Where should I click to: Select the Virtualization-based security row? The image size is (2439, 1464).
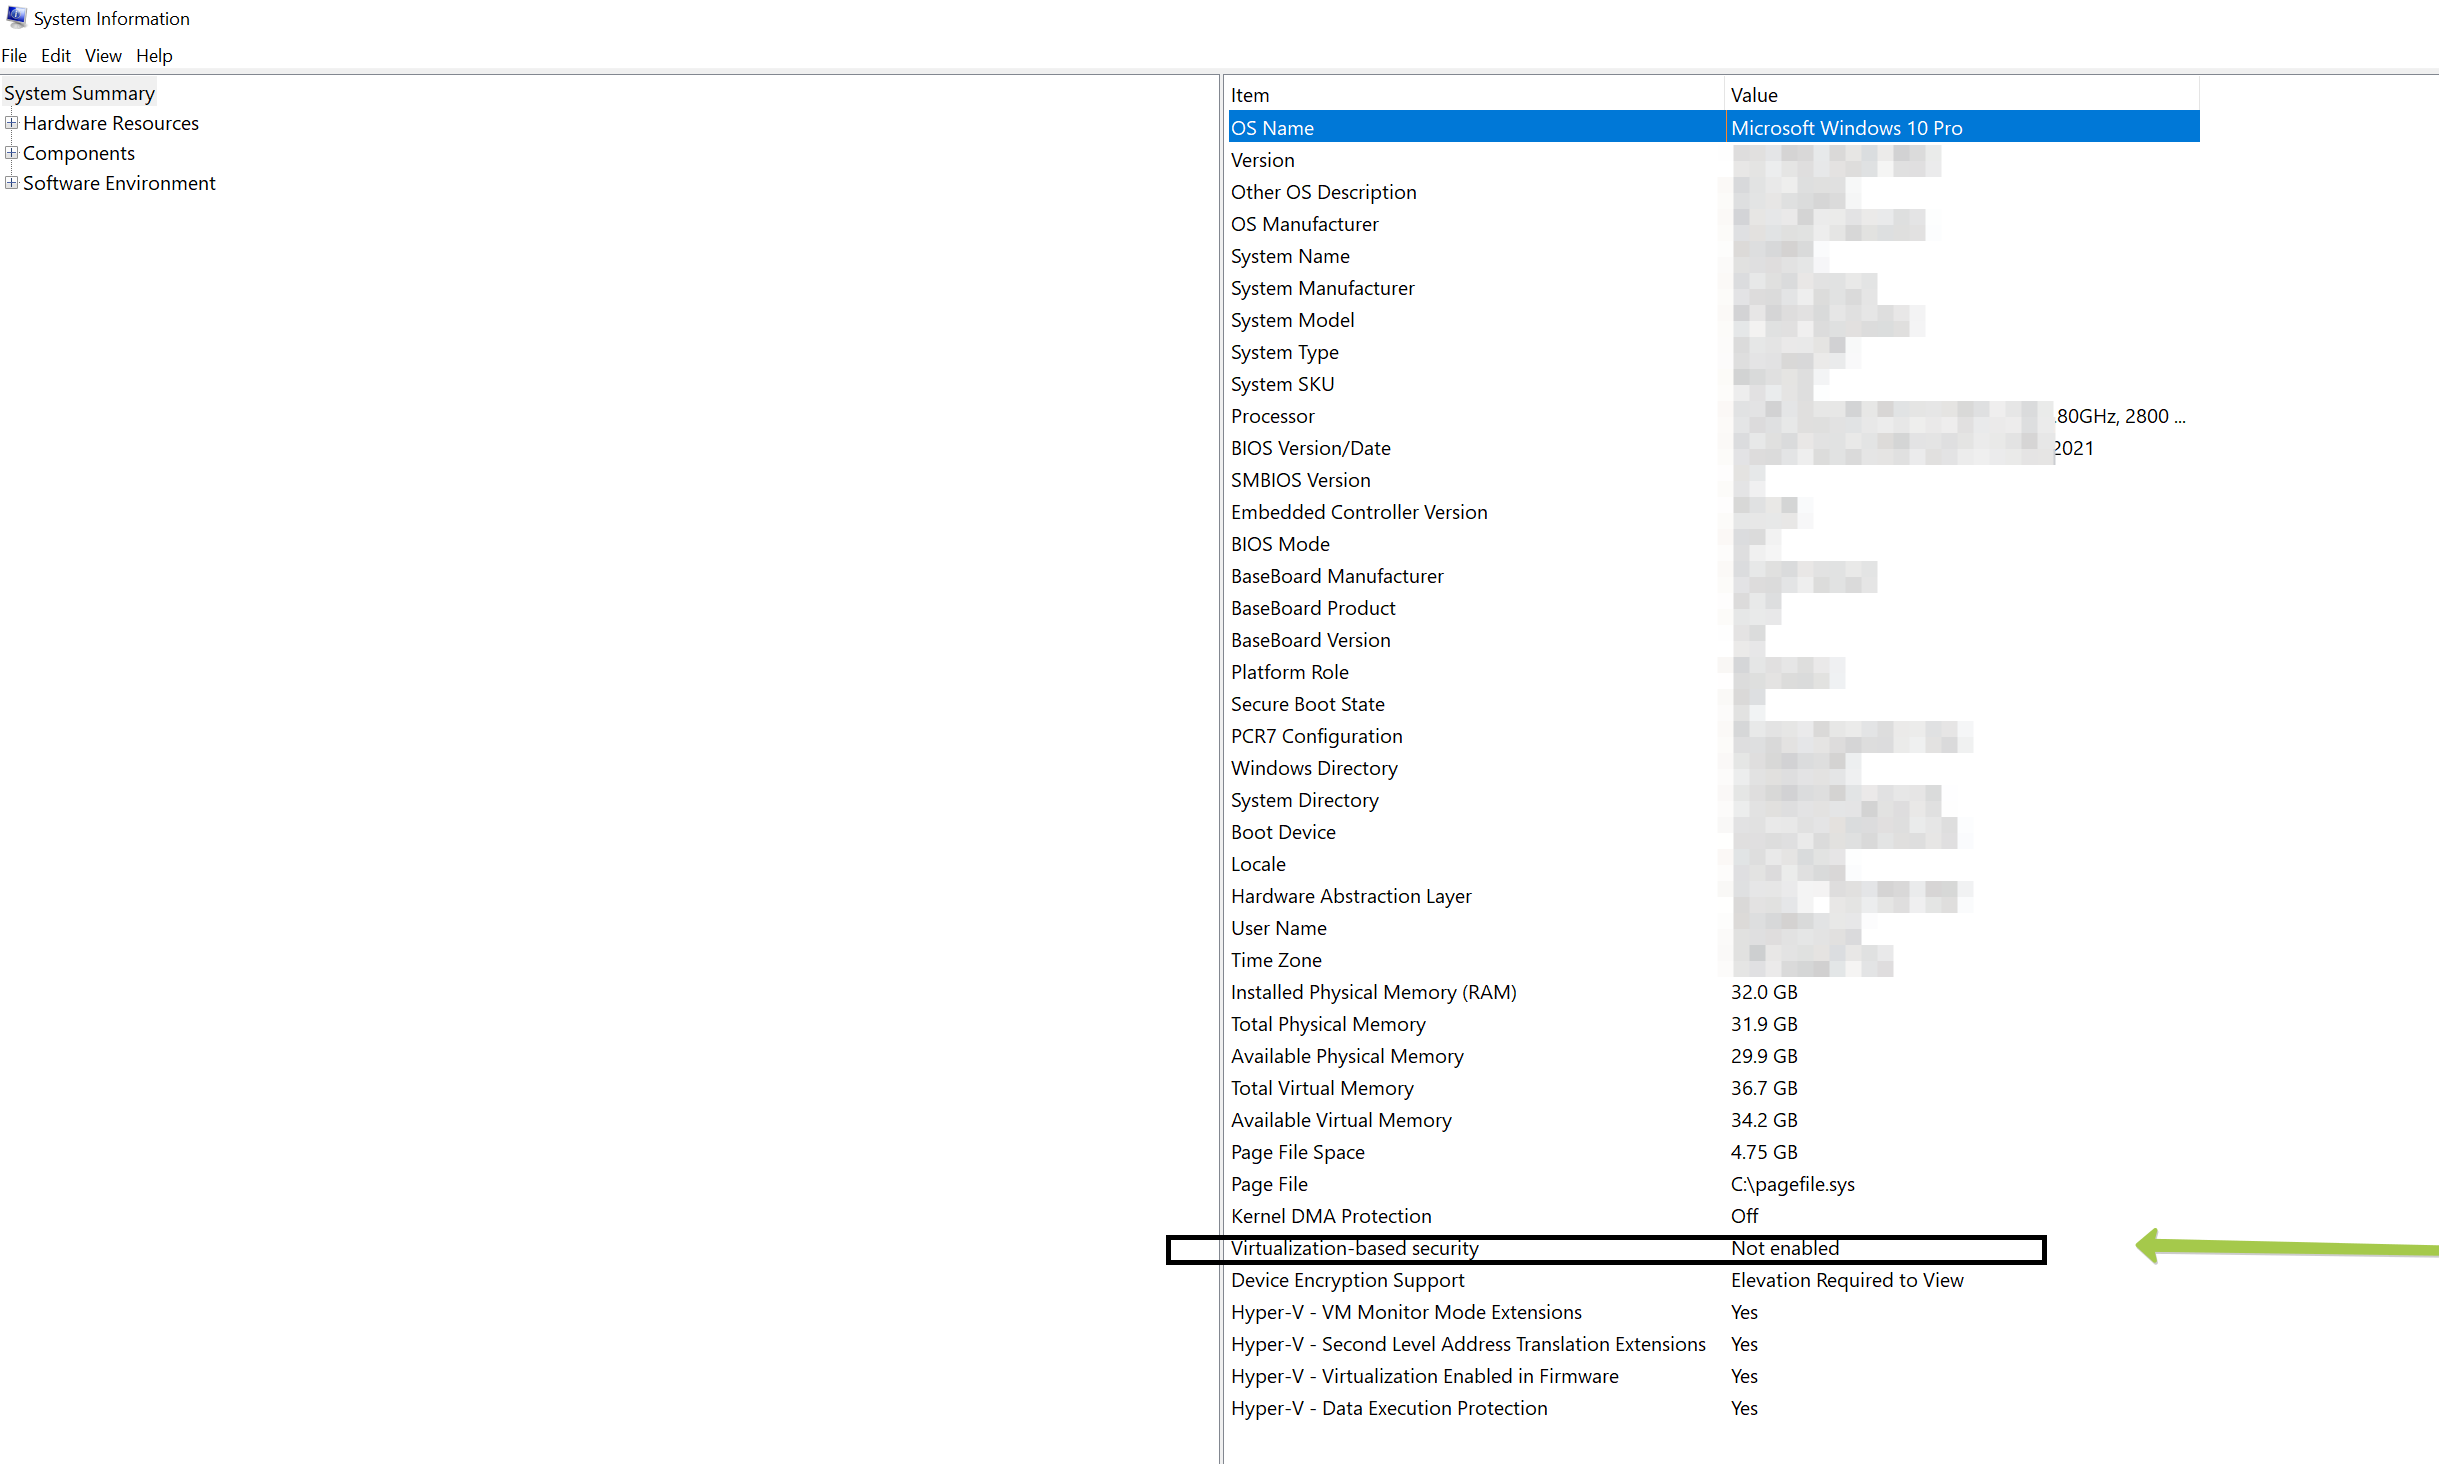tap(1354, 1248)
